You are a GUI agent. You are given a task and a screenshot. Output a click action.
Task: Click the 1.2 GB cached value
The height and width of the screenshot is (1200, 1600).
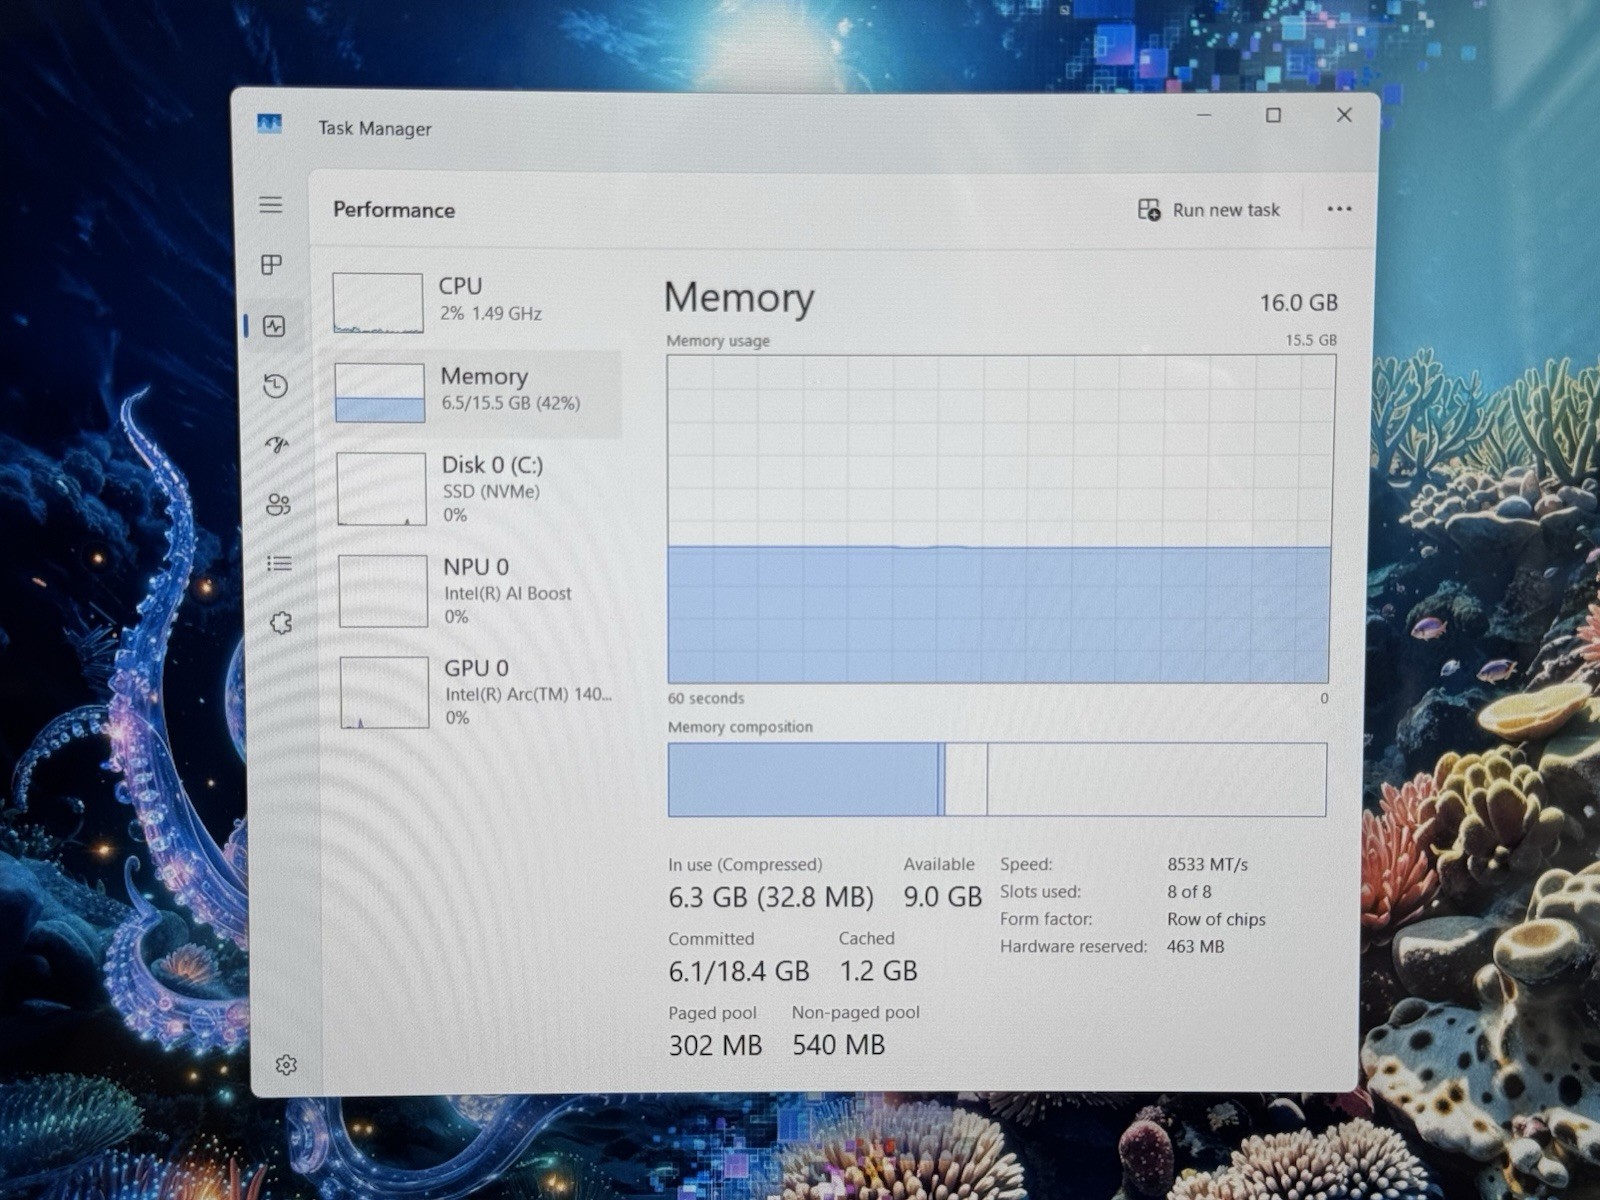click(x=878, y=971)
